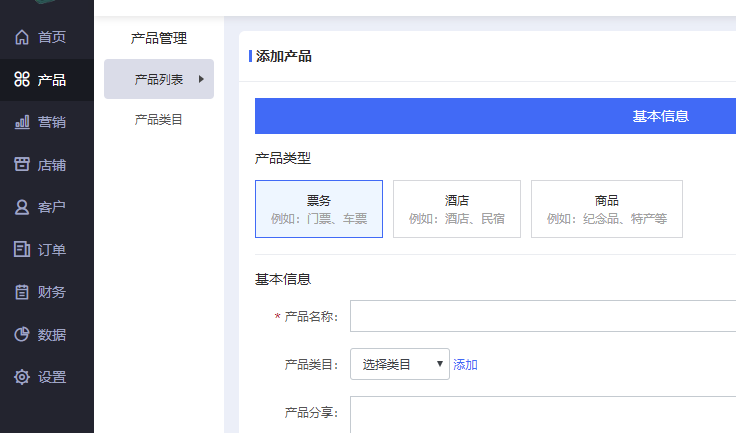Screen dimensions: 741x433
Task: Click the 产品名称 input field
Action: click(x=543, y=316)
